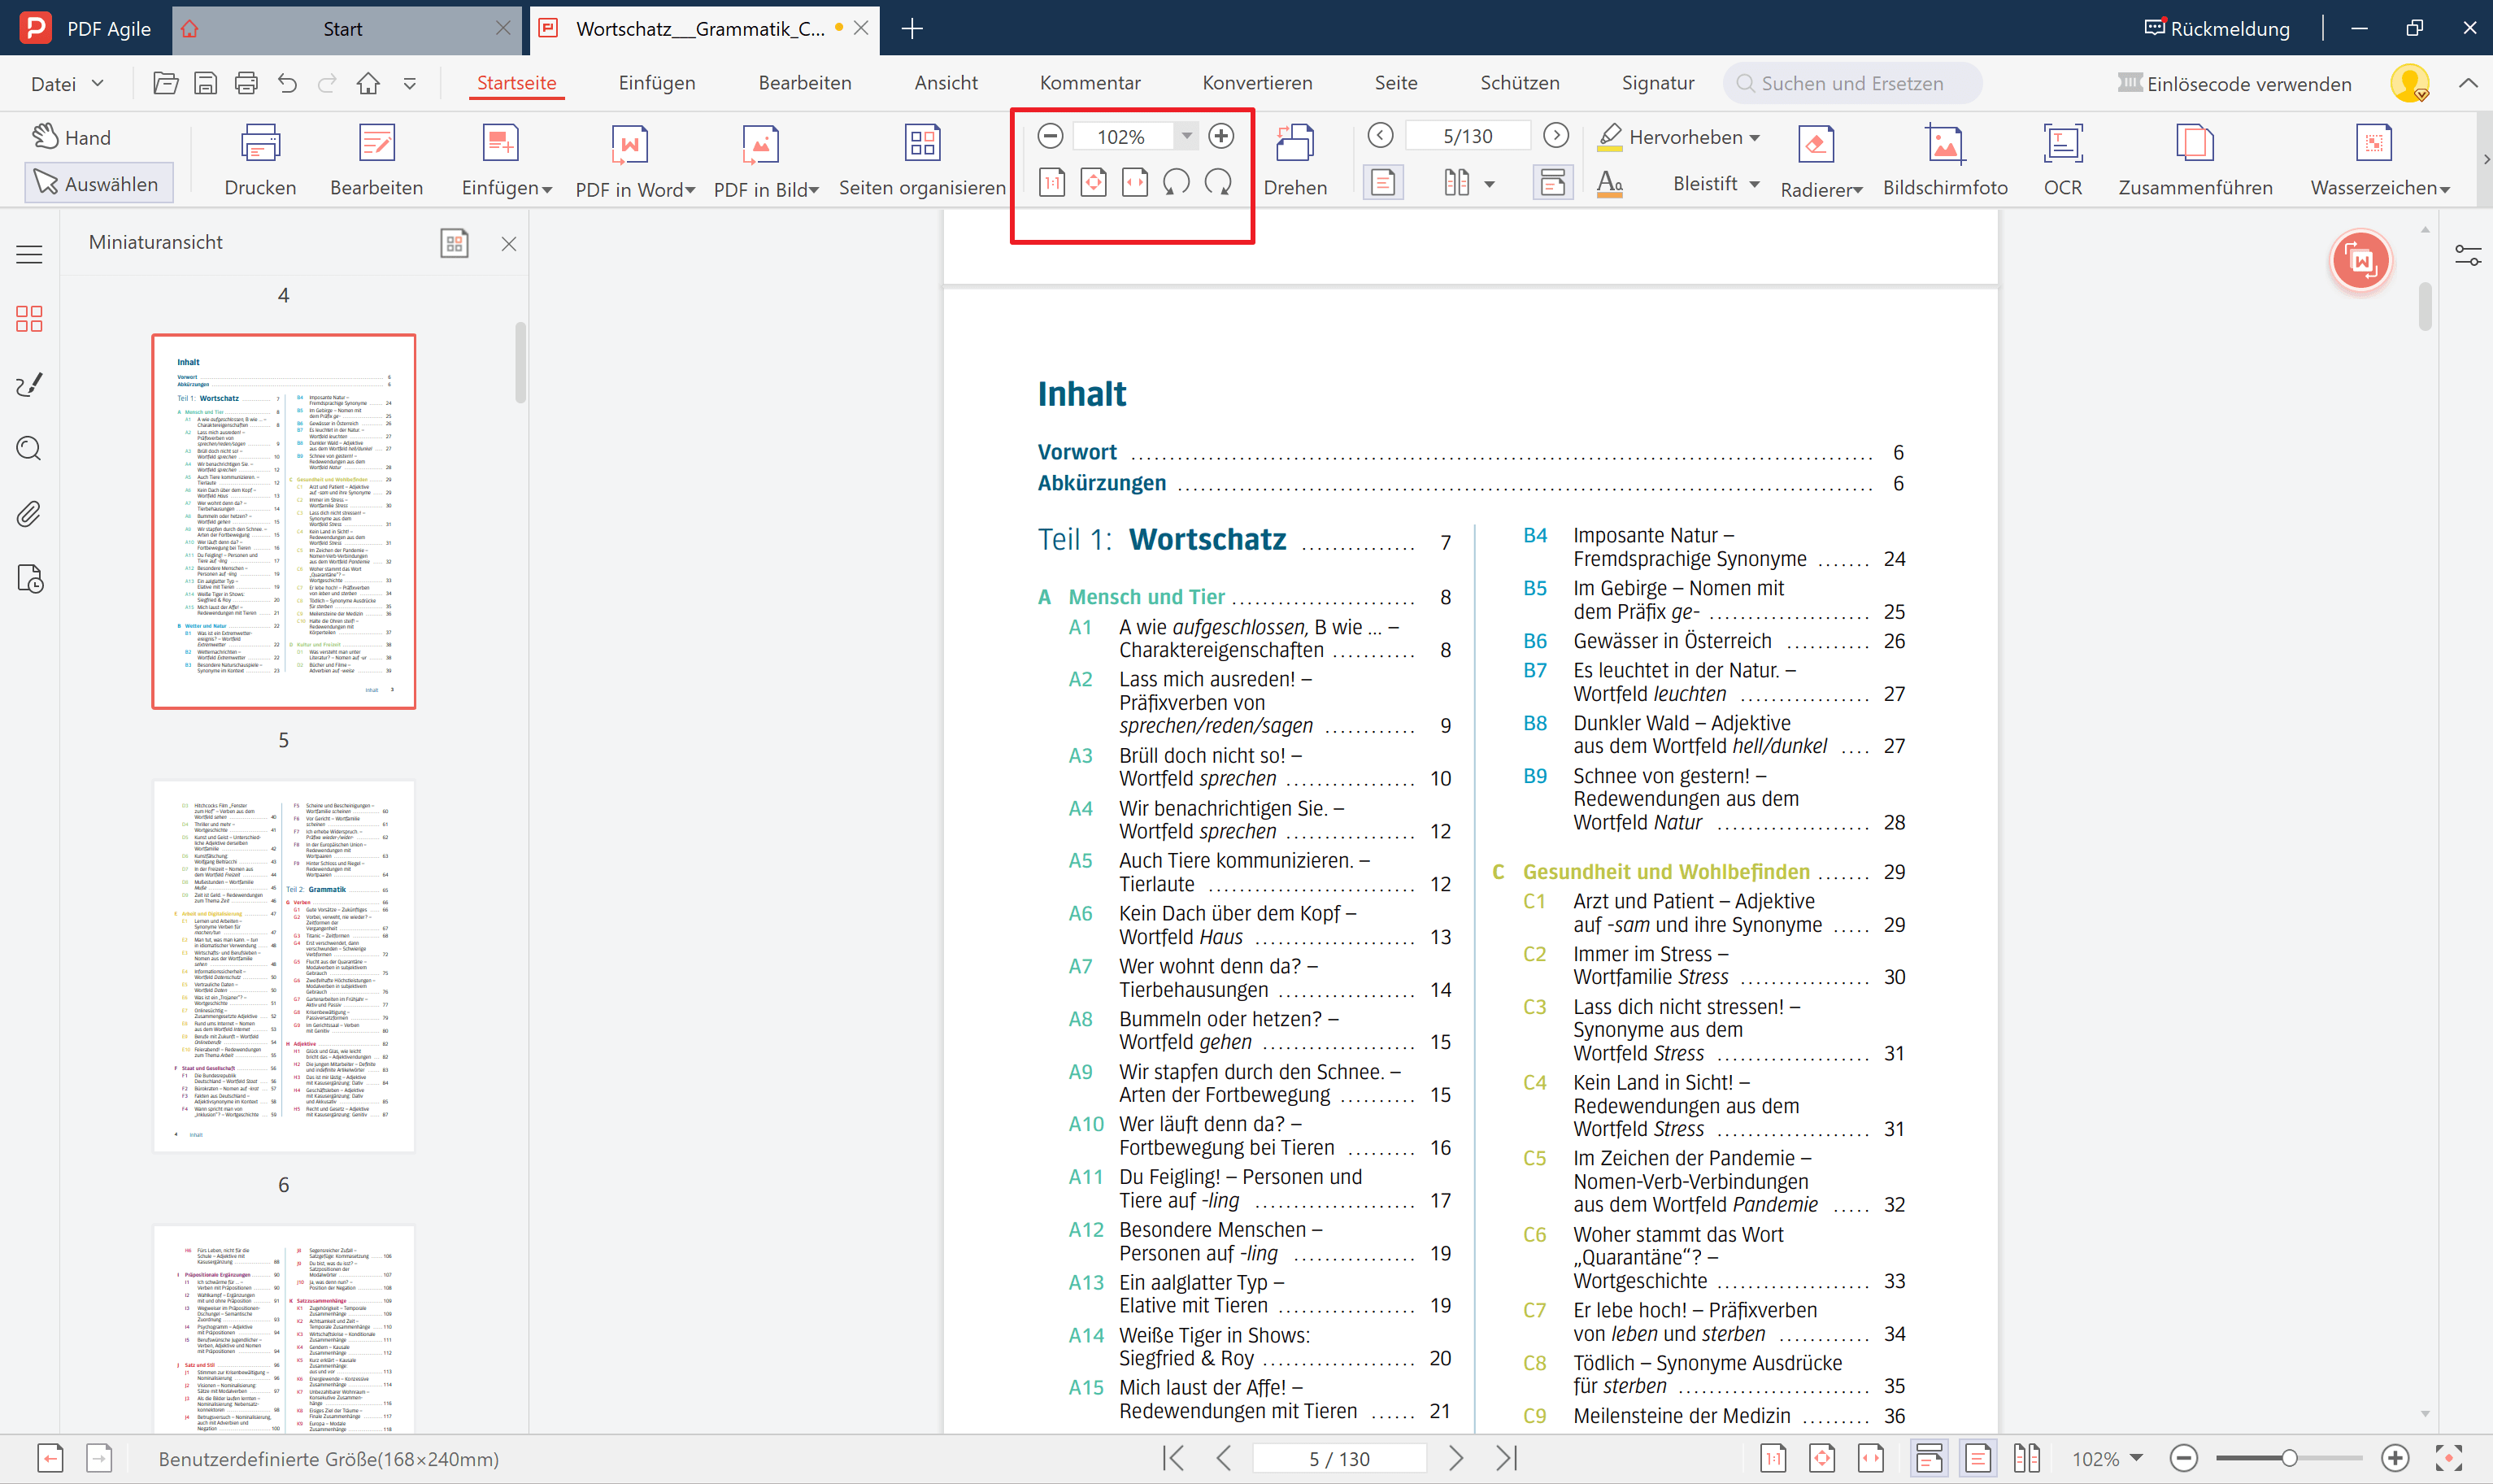Screen dimensions: 2493x1484
Task: Save document with the floppy disk icon
Action: tap(205, 84)
